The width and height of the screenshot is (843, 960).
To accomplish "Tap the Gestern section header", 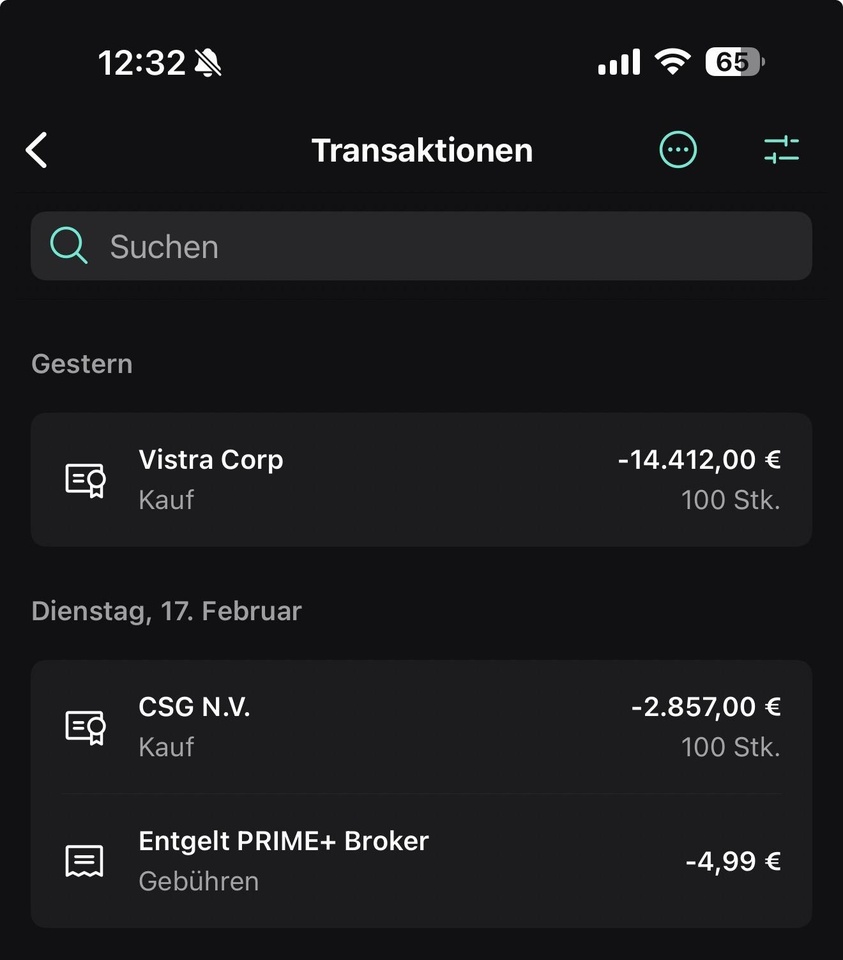I will [82, 364].
